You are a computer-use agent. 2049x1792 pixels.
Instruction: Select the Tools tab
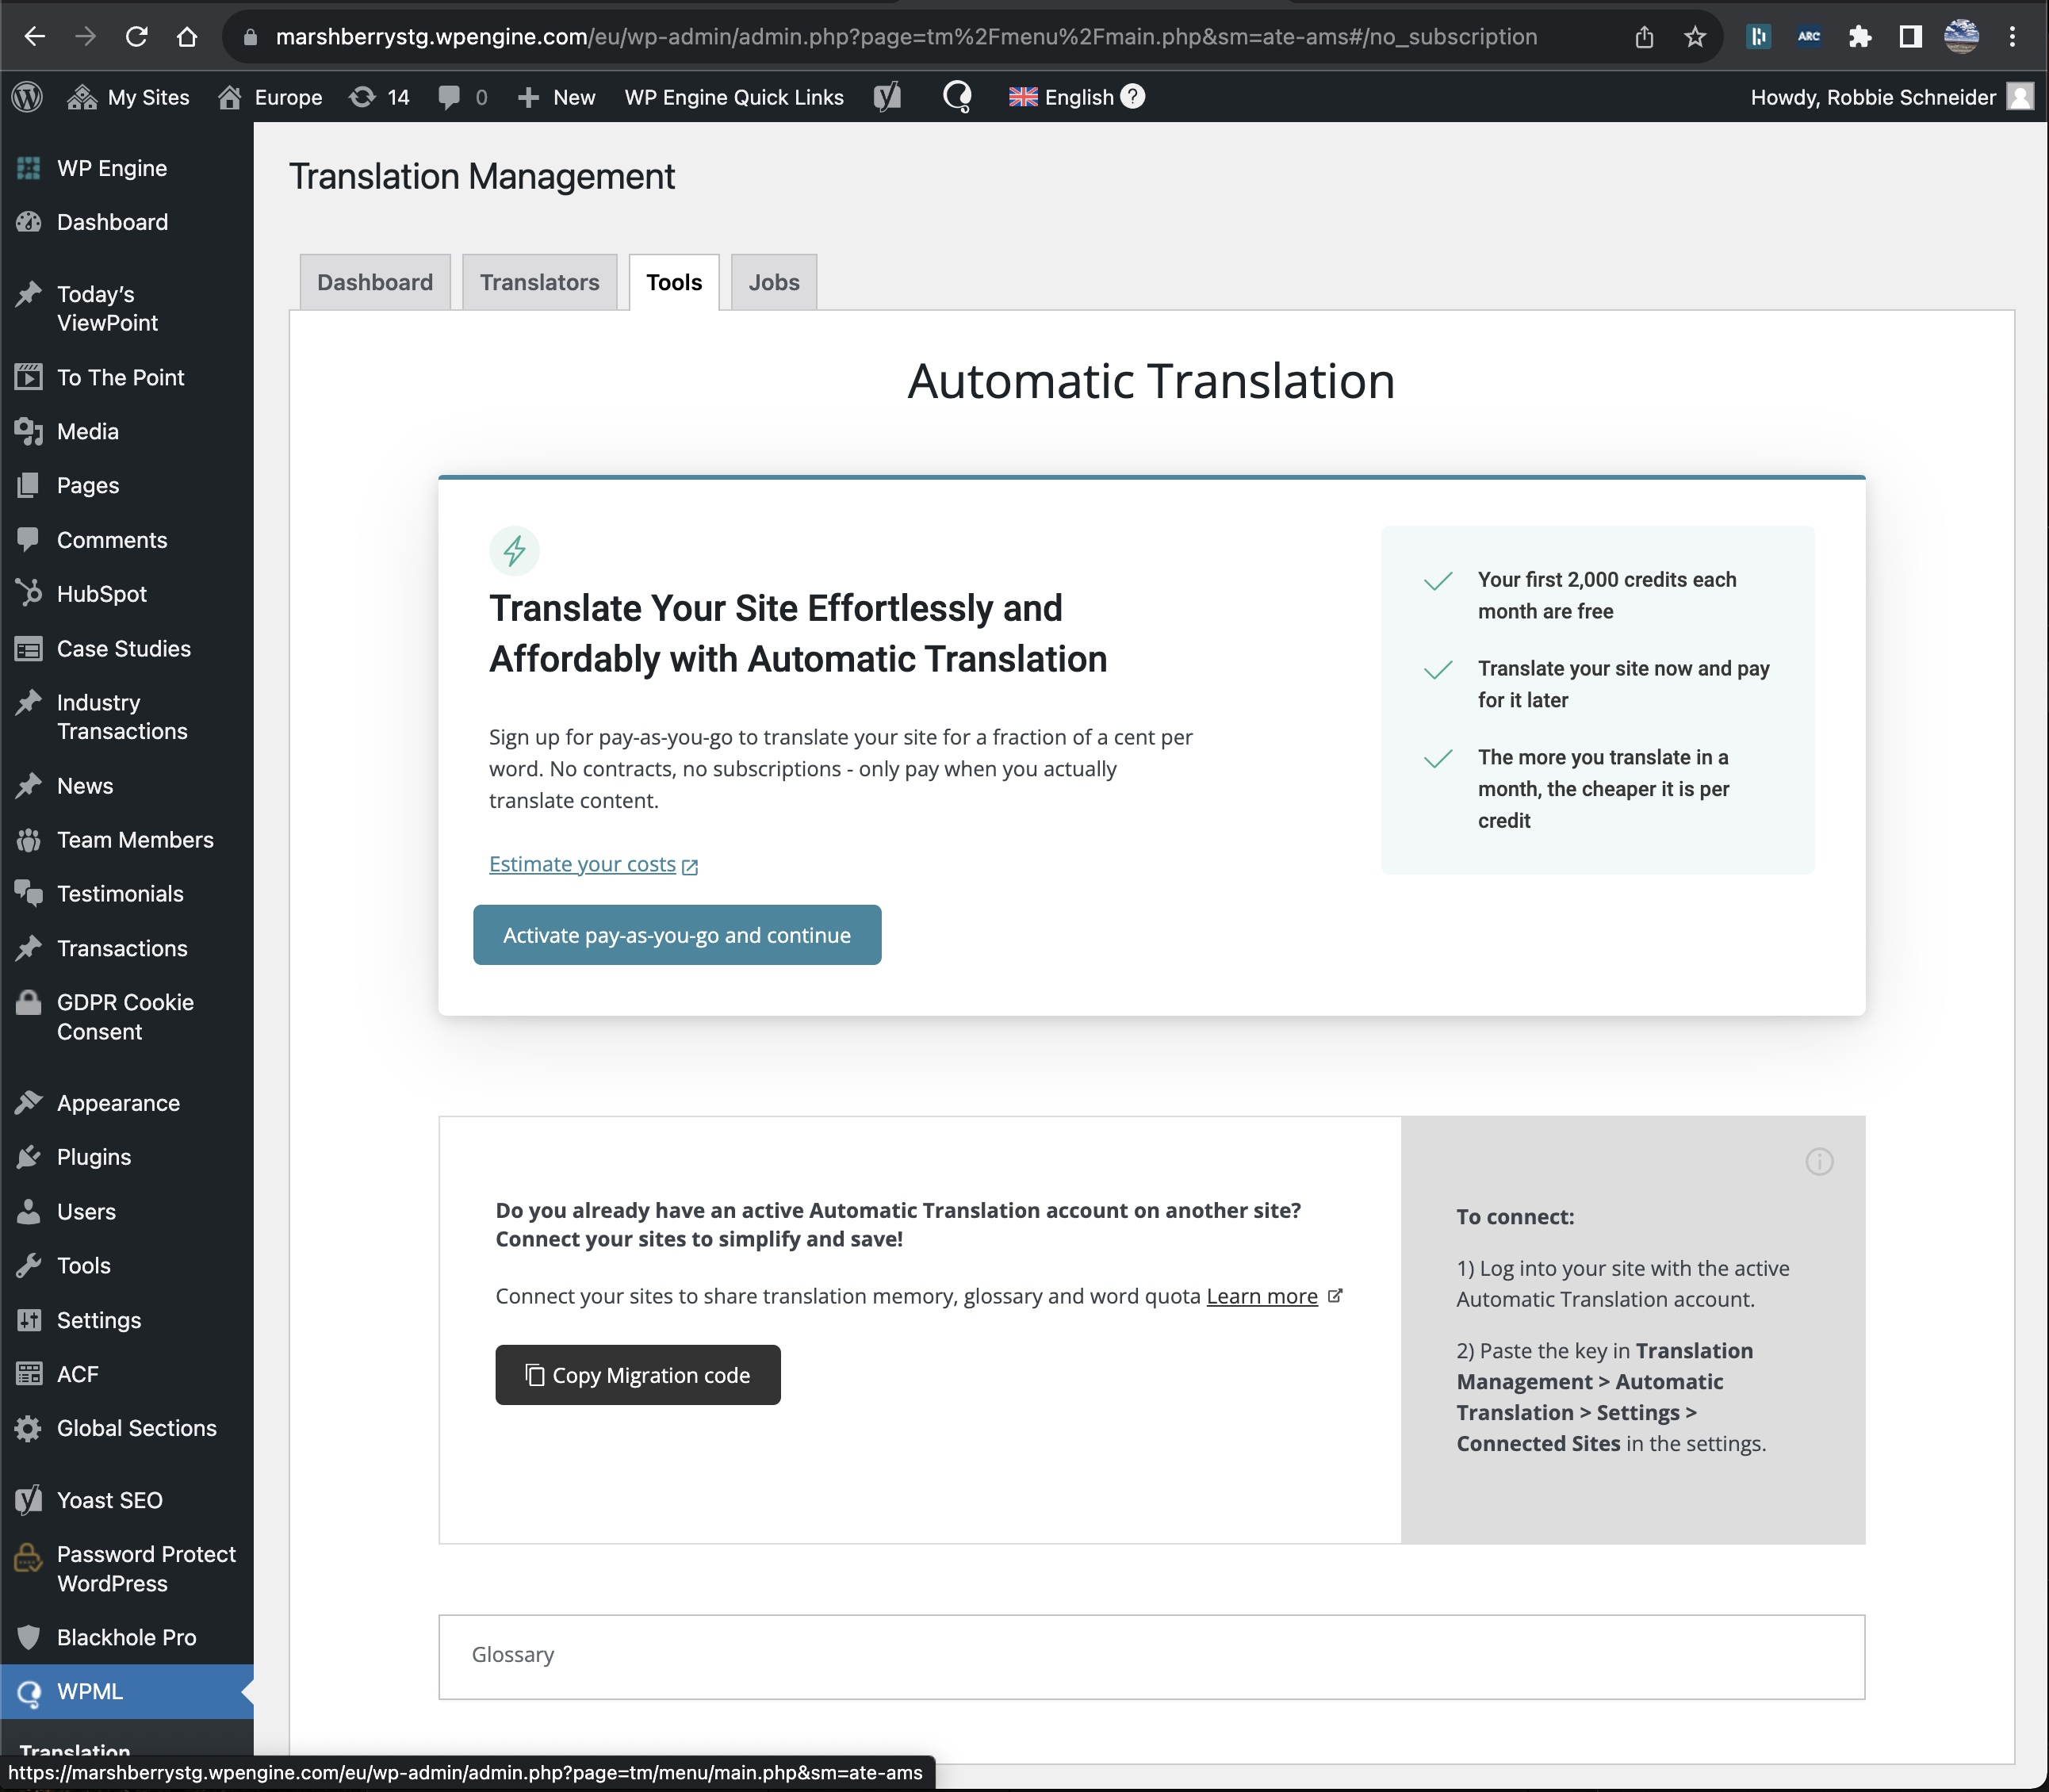[x=674, y=282]
